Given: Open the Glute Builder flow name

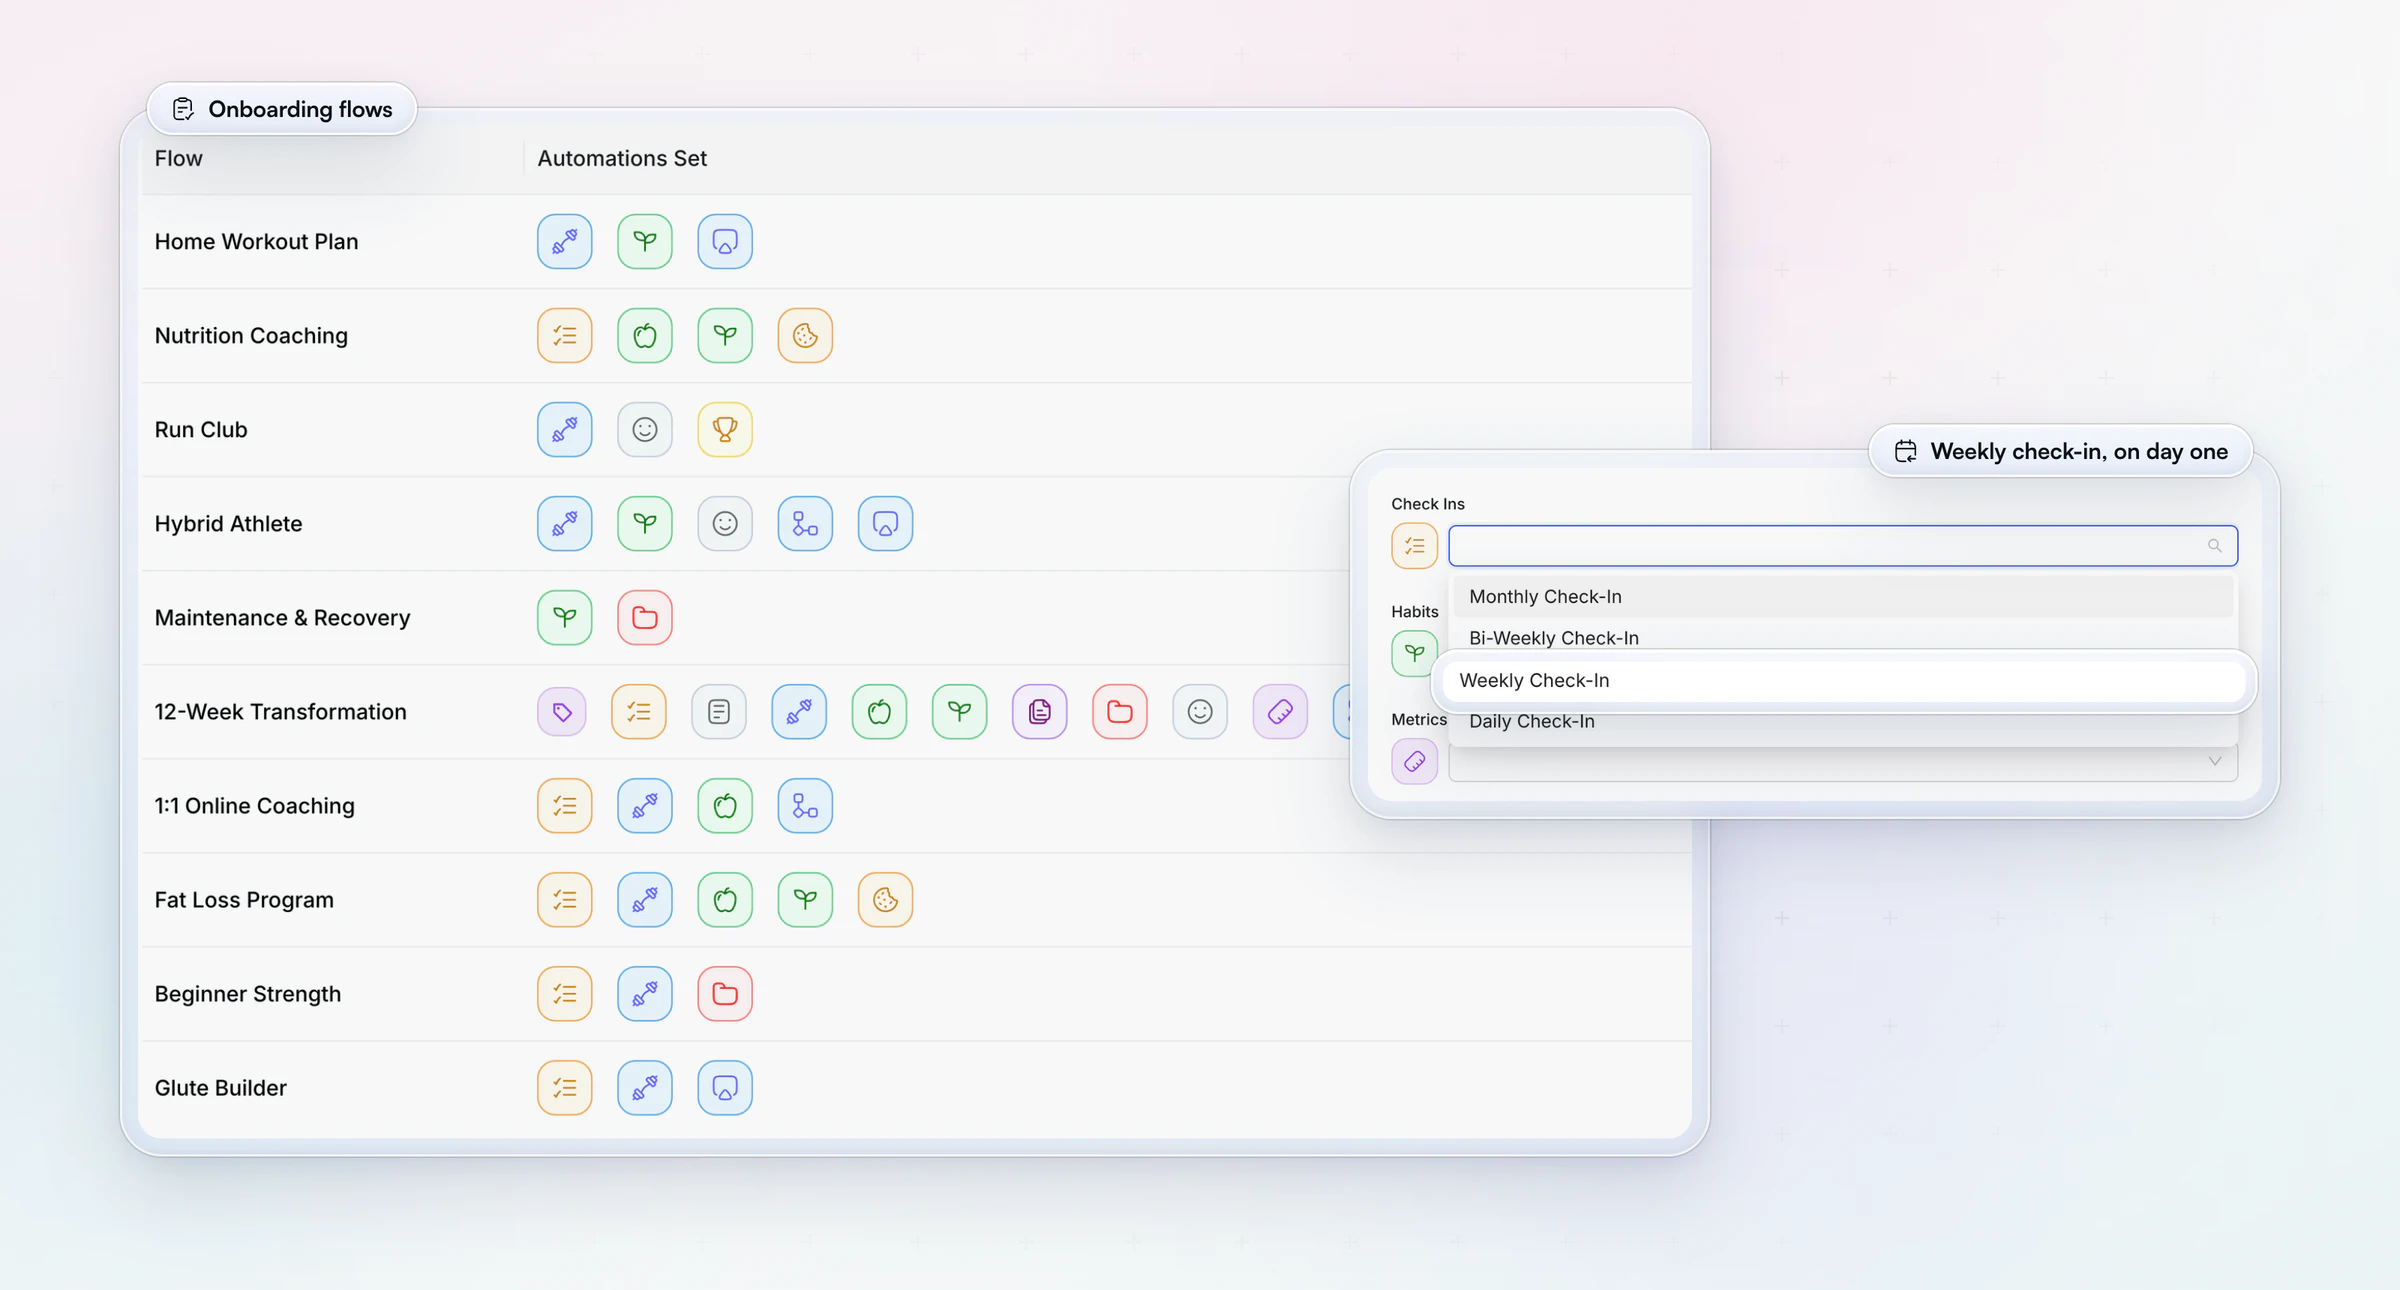Looking at the screenshot, I should point(220,1087).
